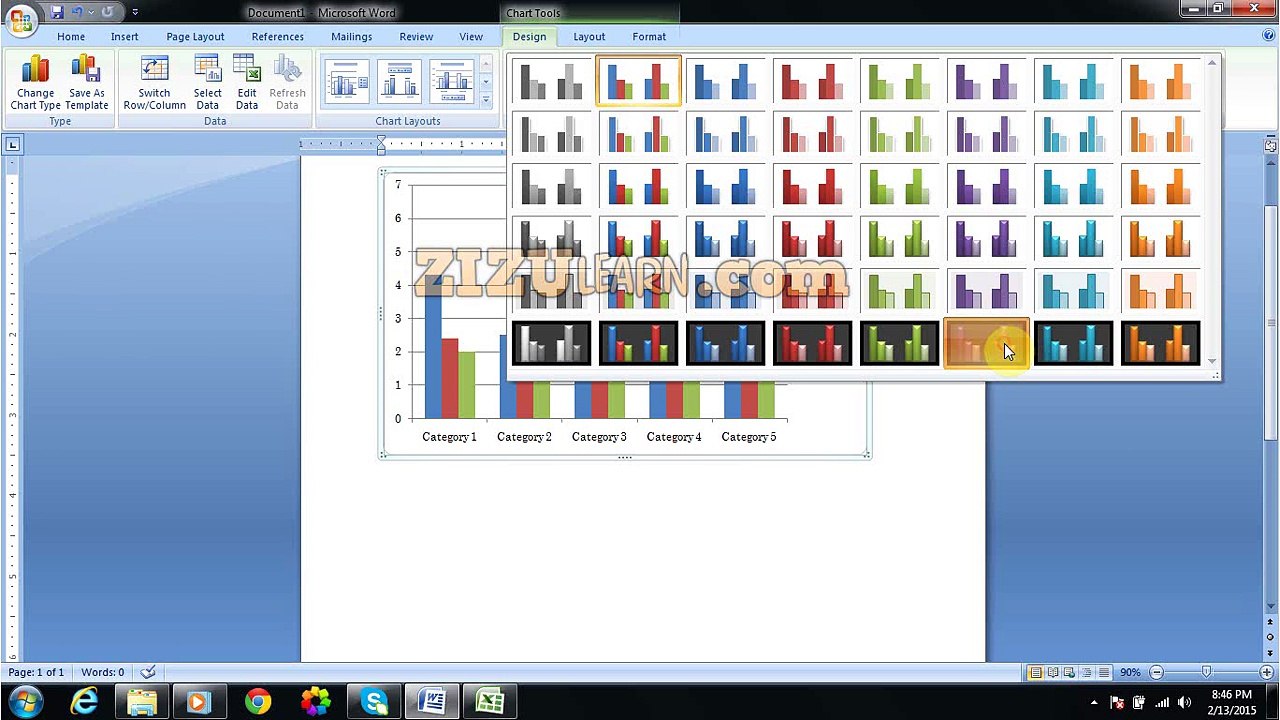Click Page: 1 of 1 in status bar
Viewport: 1280px width, 720px height.
pyautogui.click(x=36, y=672)
